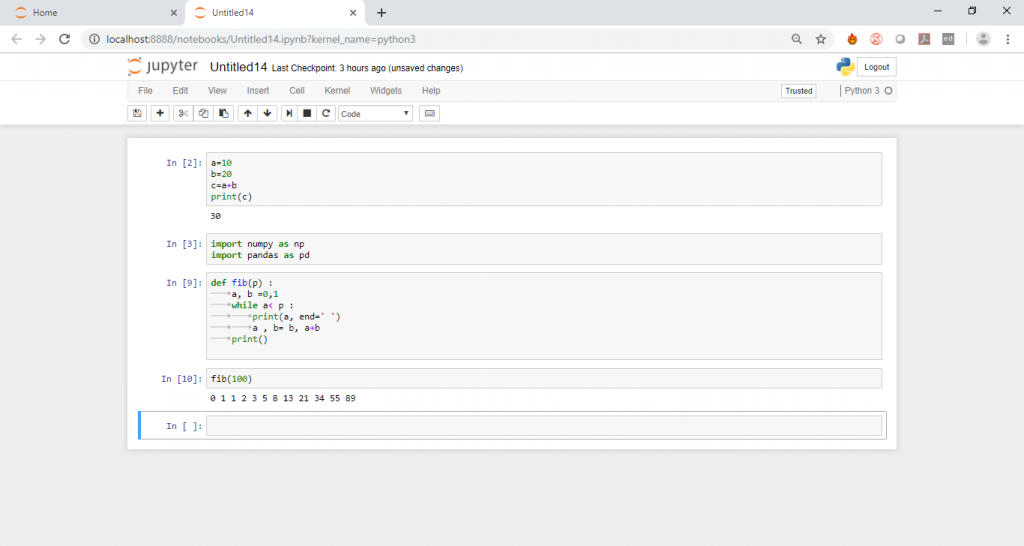Move selected cell up with arrow
The width and height of the screenshot is (1024, 546).
pyautogui.click(x=248, y=114)
